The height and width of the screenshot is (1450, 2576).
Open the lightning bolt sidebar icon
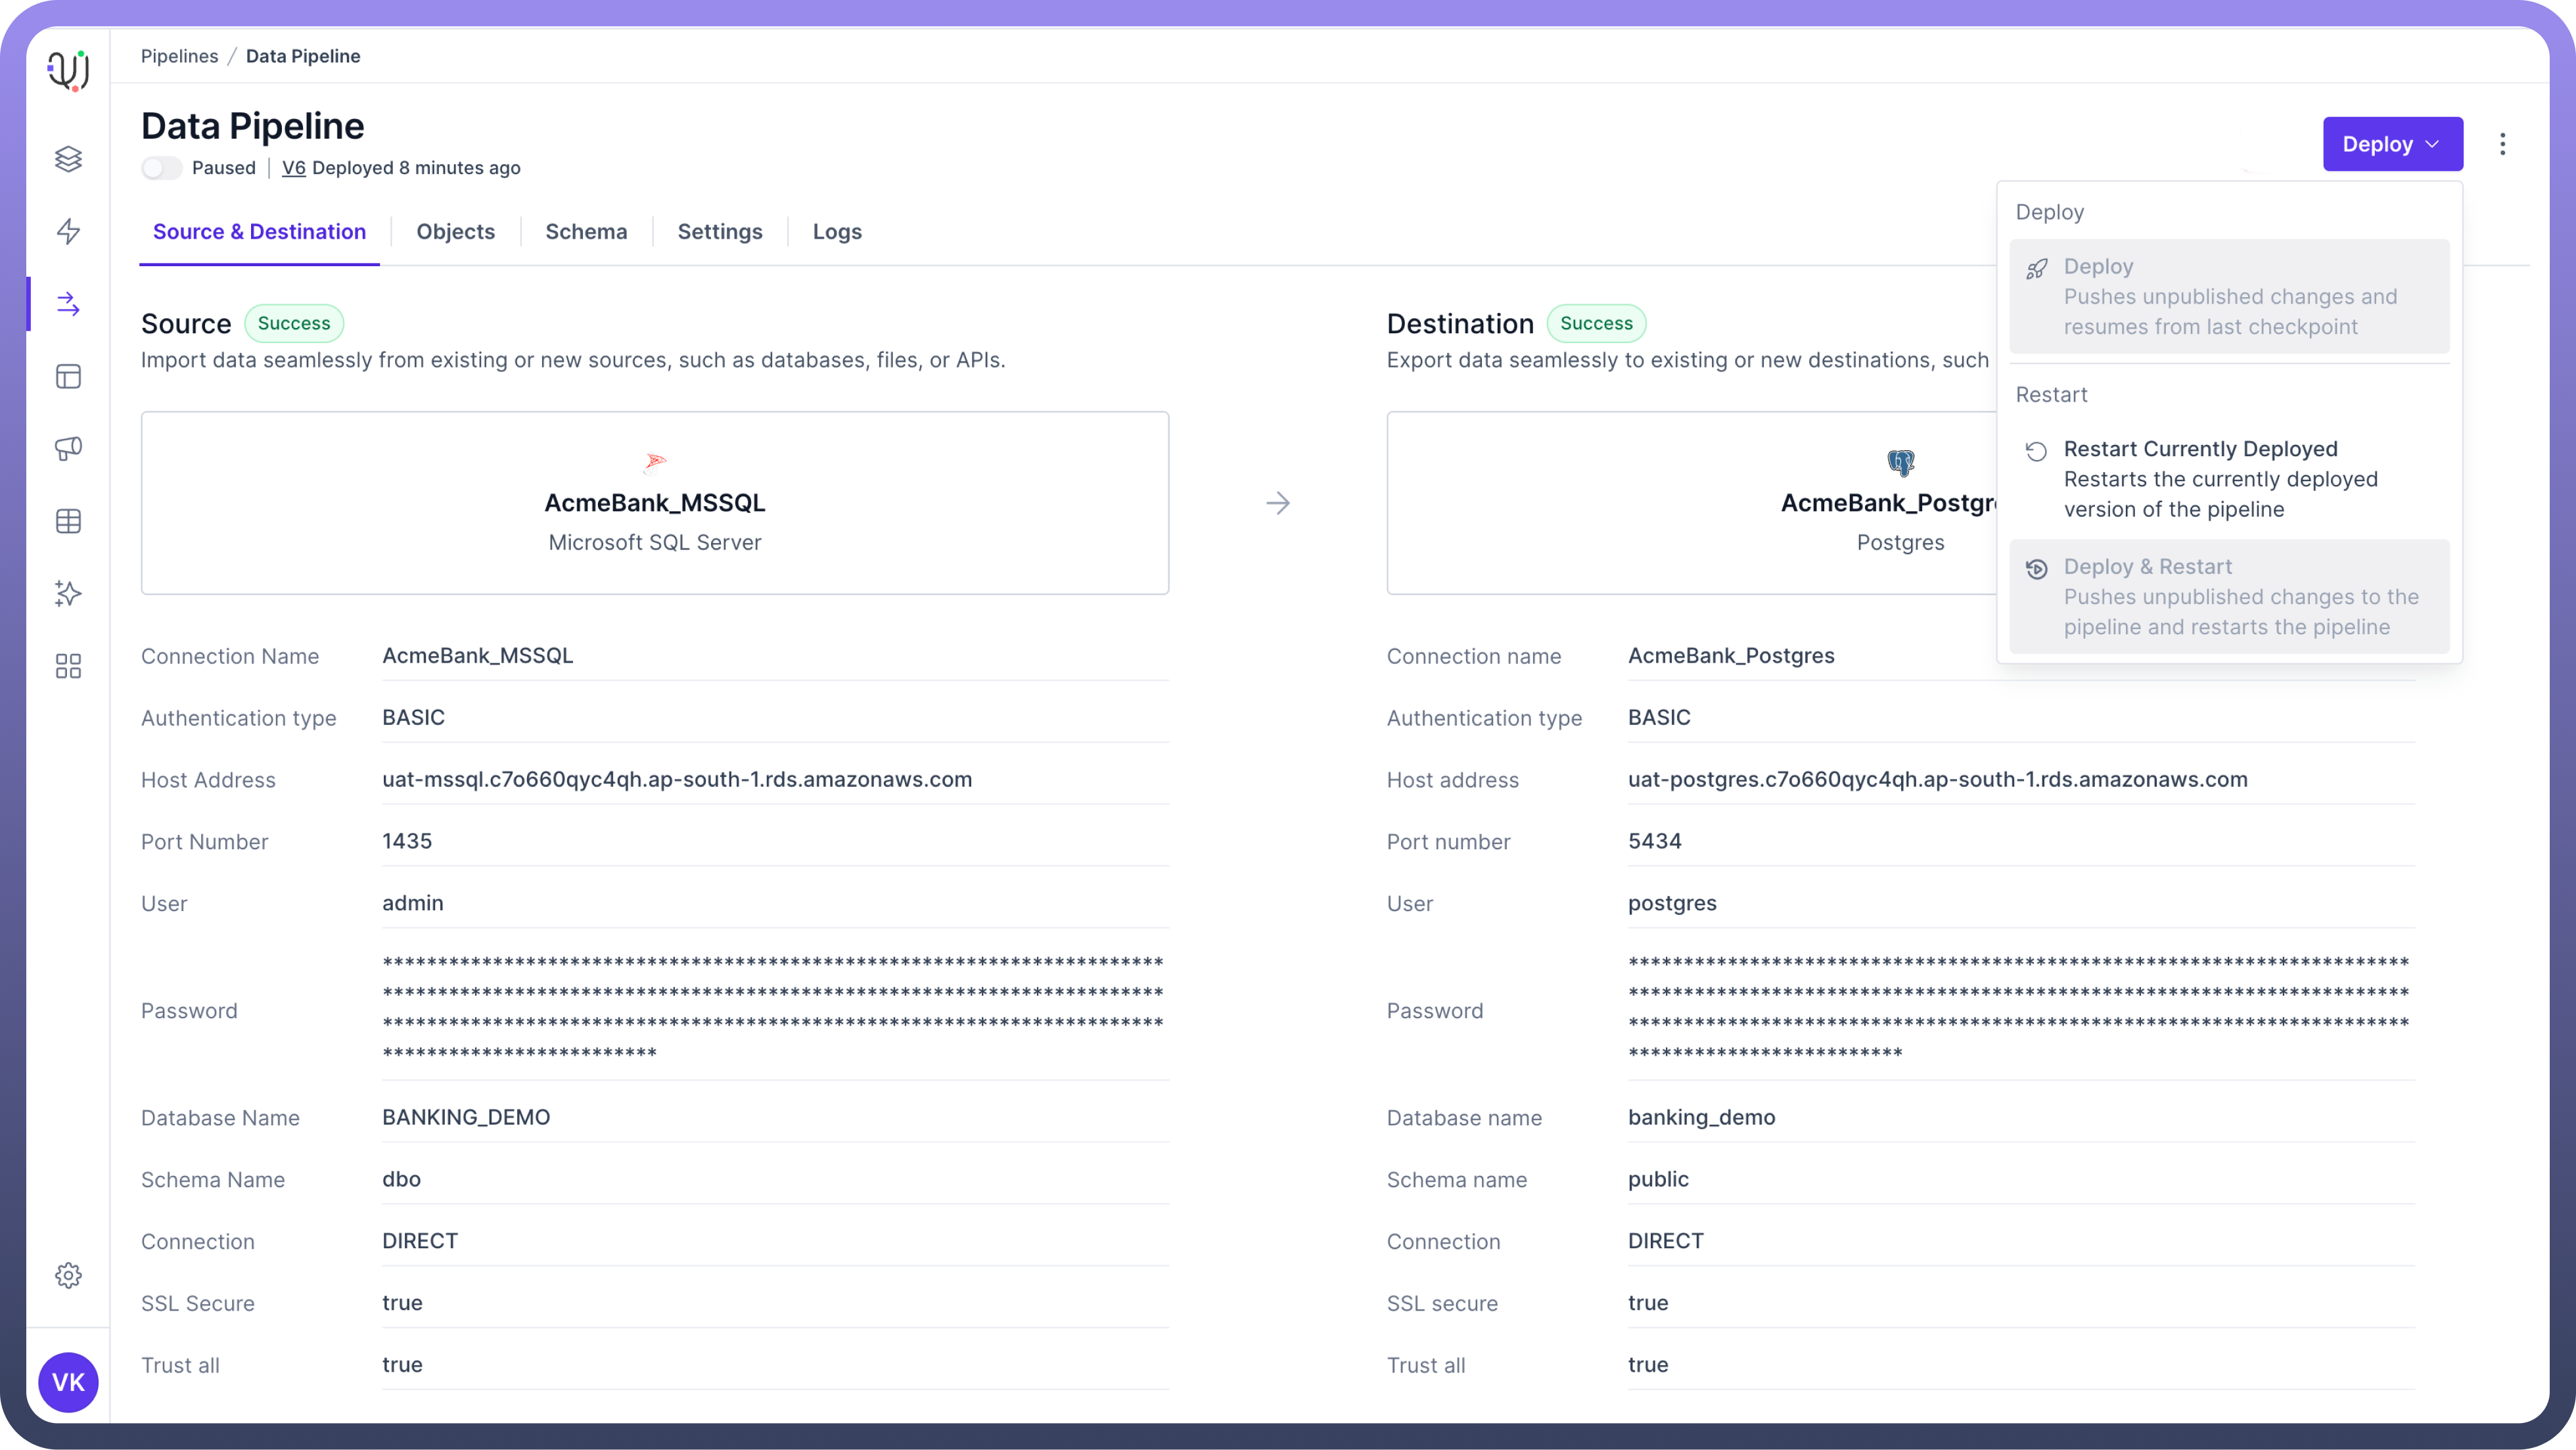68,231
